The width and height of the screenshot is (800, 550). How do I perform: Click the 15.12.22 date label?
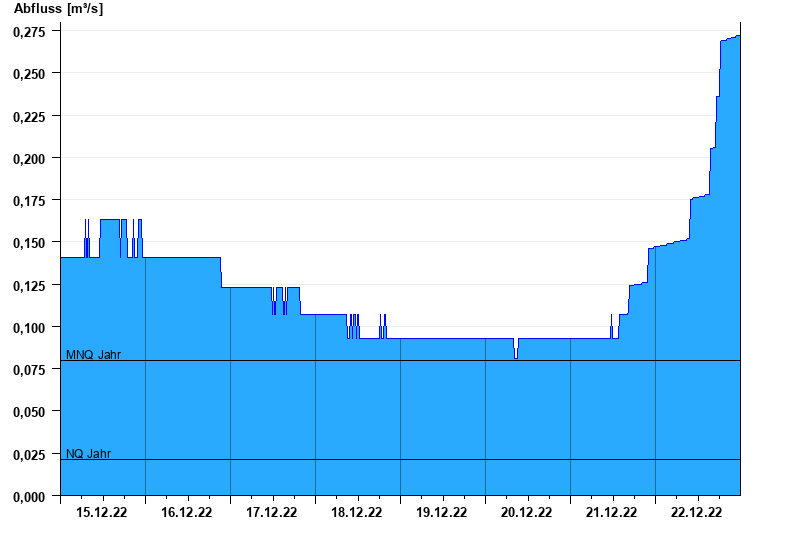click(102, 512)
